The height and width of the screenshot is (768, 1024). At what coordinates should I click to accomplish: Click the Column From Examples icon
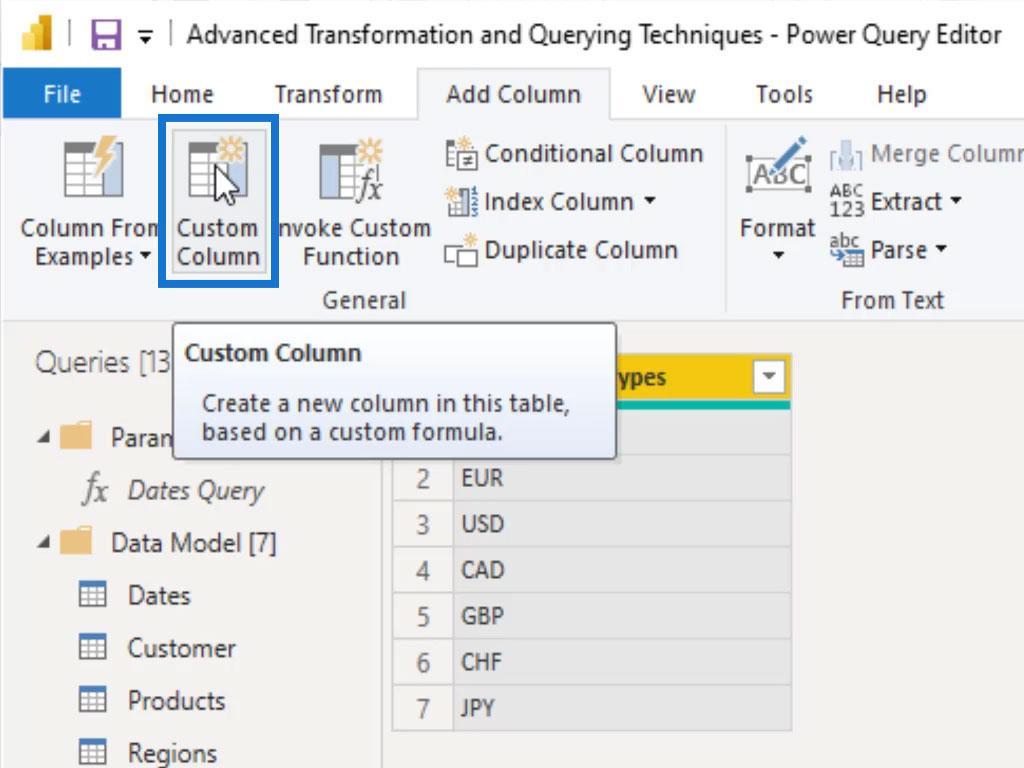coord(93,168)
